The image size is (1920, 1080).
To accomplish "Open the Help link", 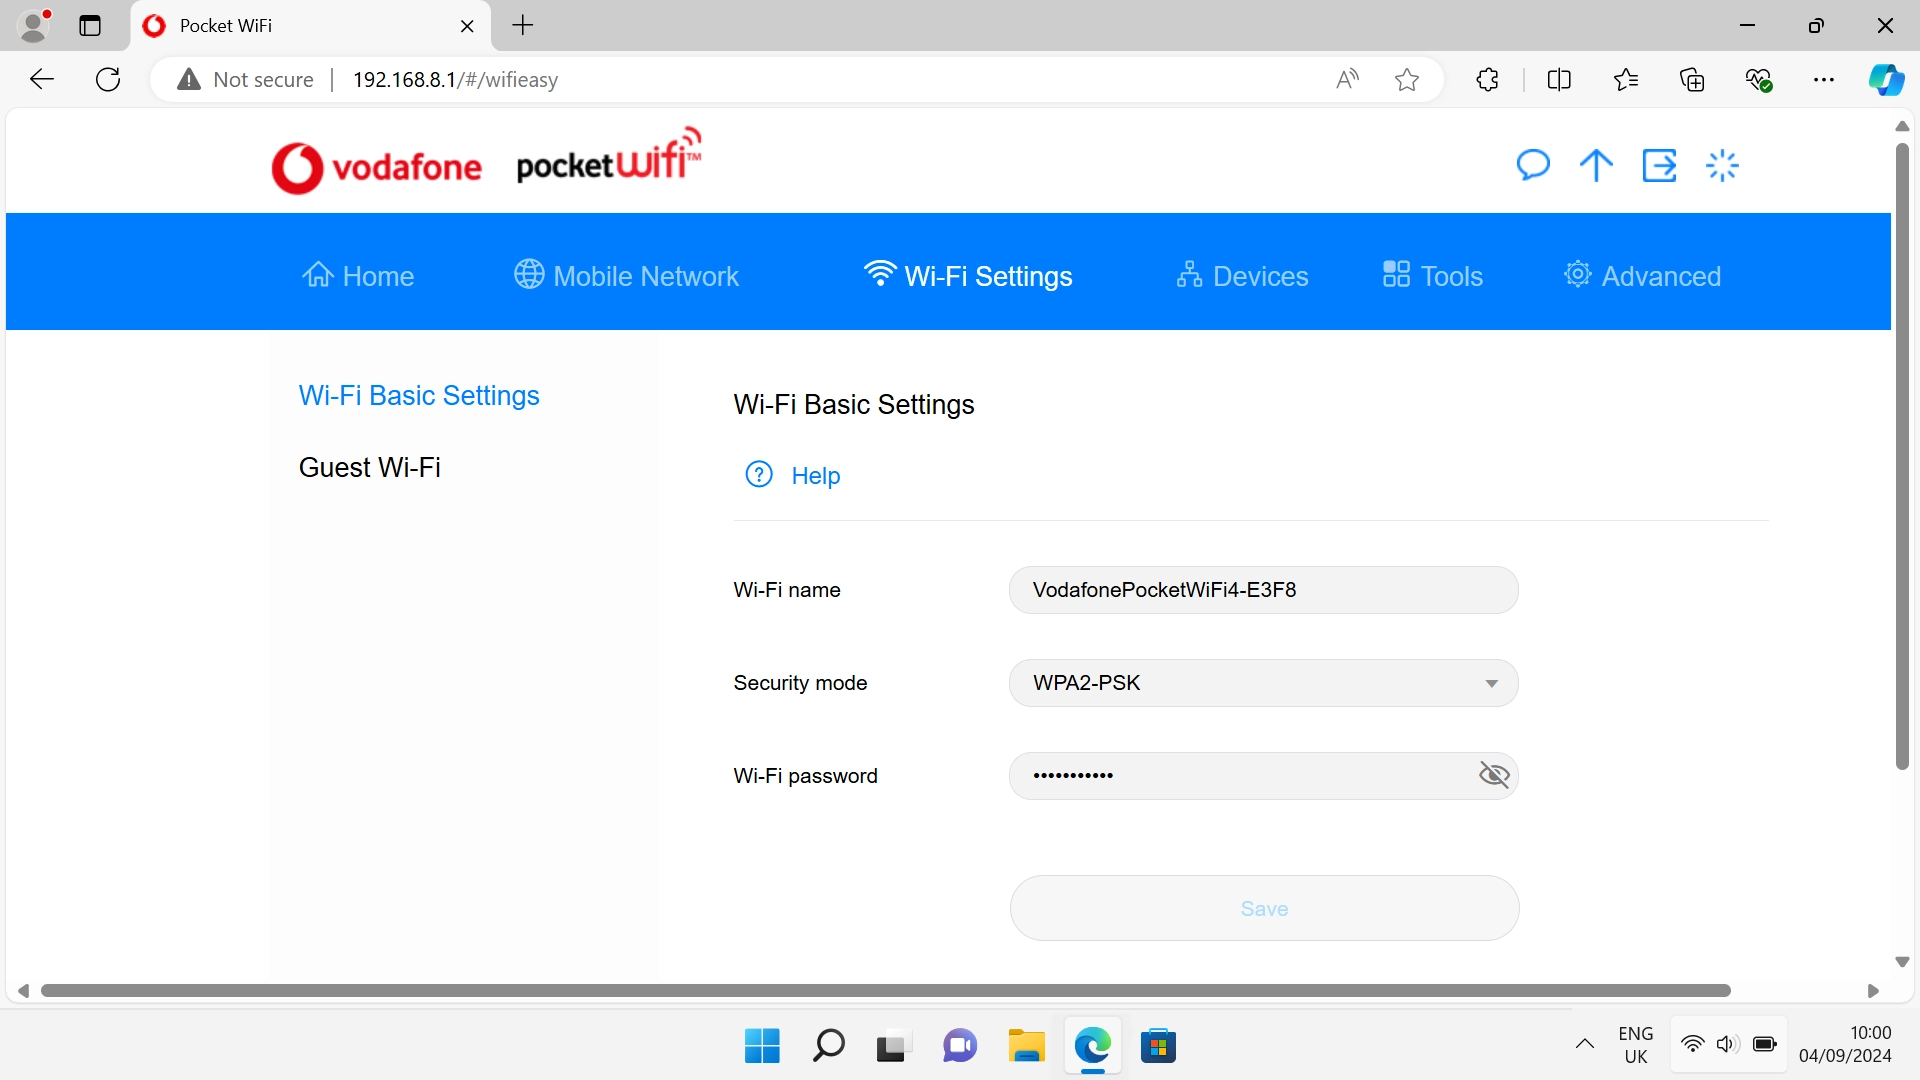I will pos(815,475).
